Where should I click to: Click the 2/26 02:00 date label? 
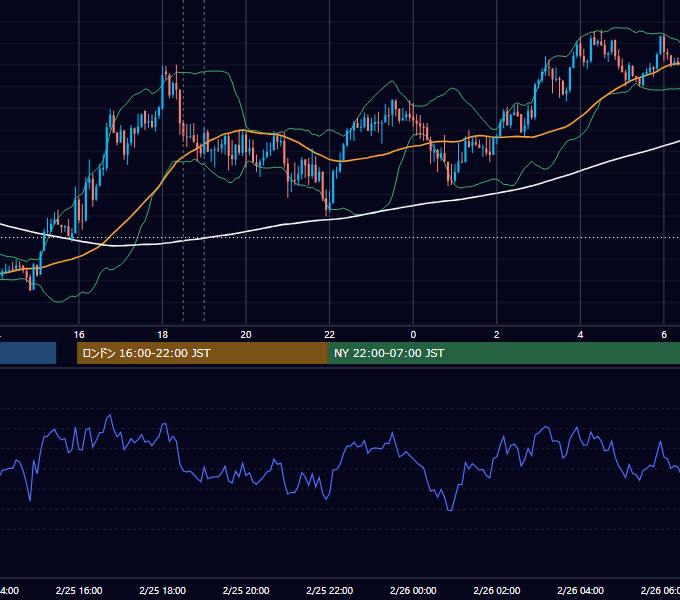(x=497, y=590)
